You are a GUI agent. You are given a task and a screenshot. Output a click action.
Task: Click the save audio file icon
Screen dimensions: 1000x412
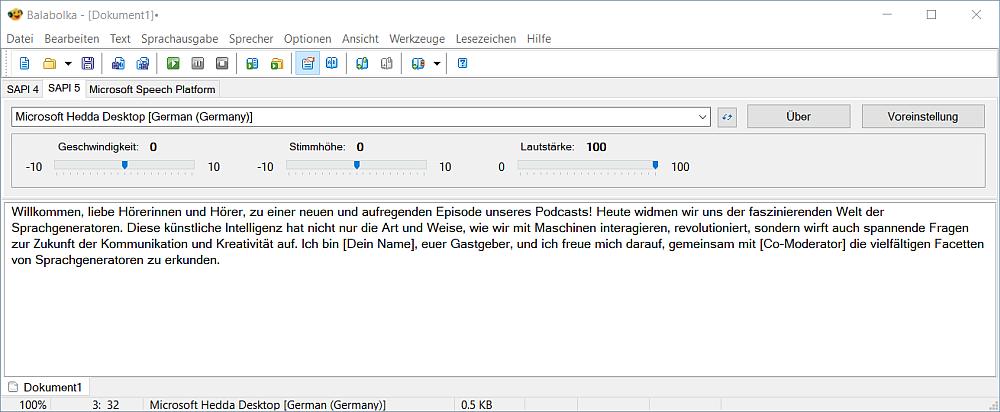point(119,64)
